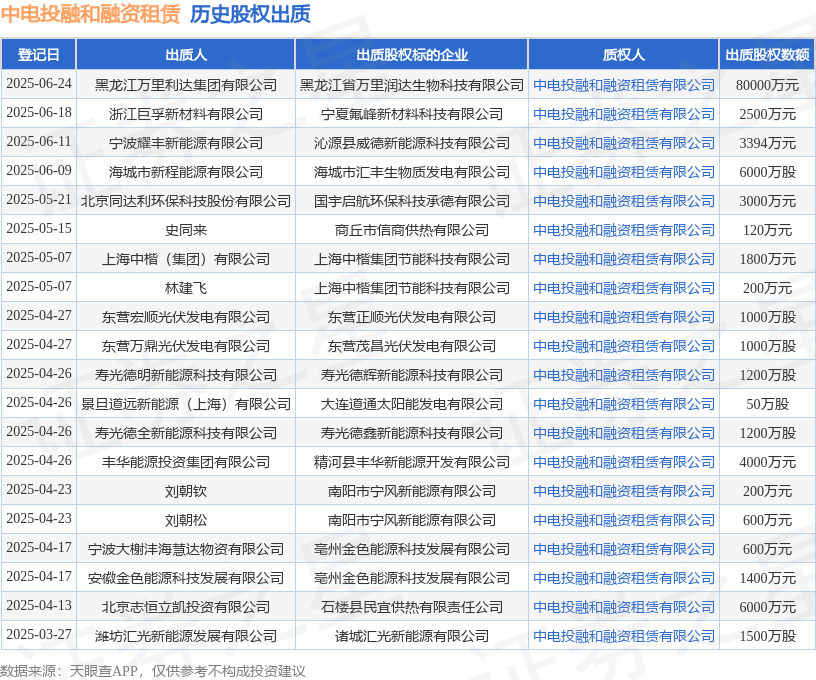Select the 出质股权标的企业 column header

pos(412,55)
